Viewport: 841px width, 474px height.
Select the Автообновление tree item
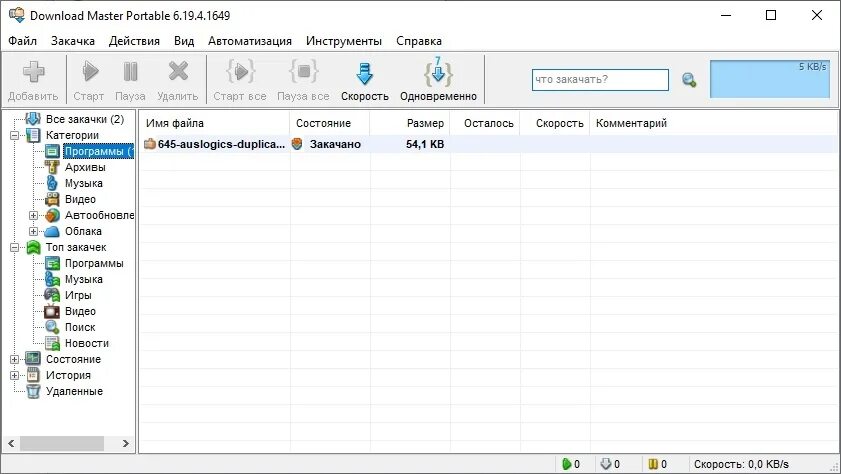pyautogui.click(x=99, y=216)
